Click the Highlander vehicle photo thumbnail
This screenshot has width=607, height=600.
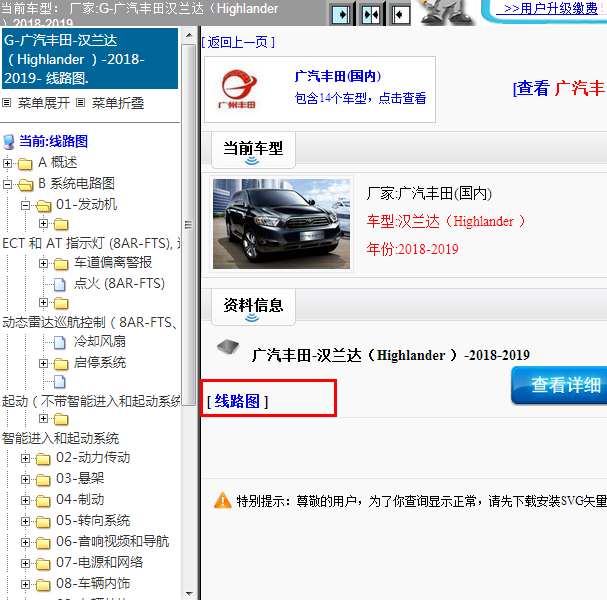(x=281, y=224)
